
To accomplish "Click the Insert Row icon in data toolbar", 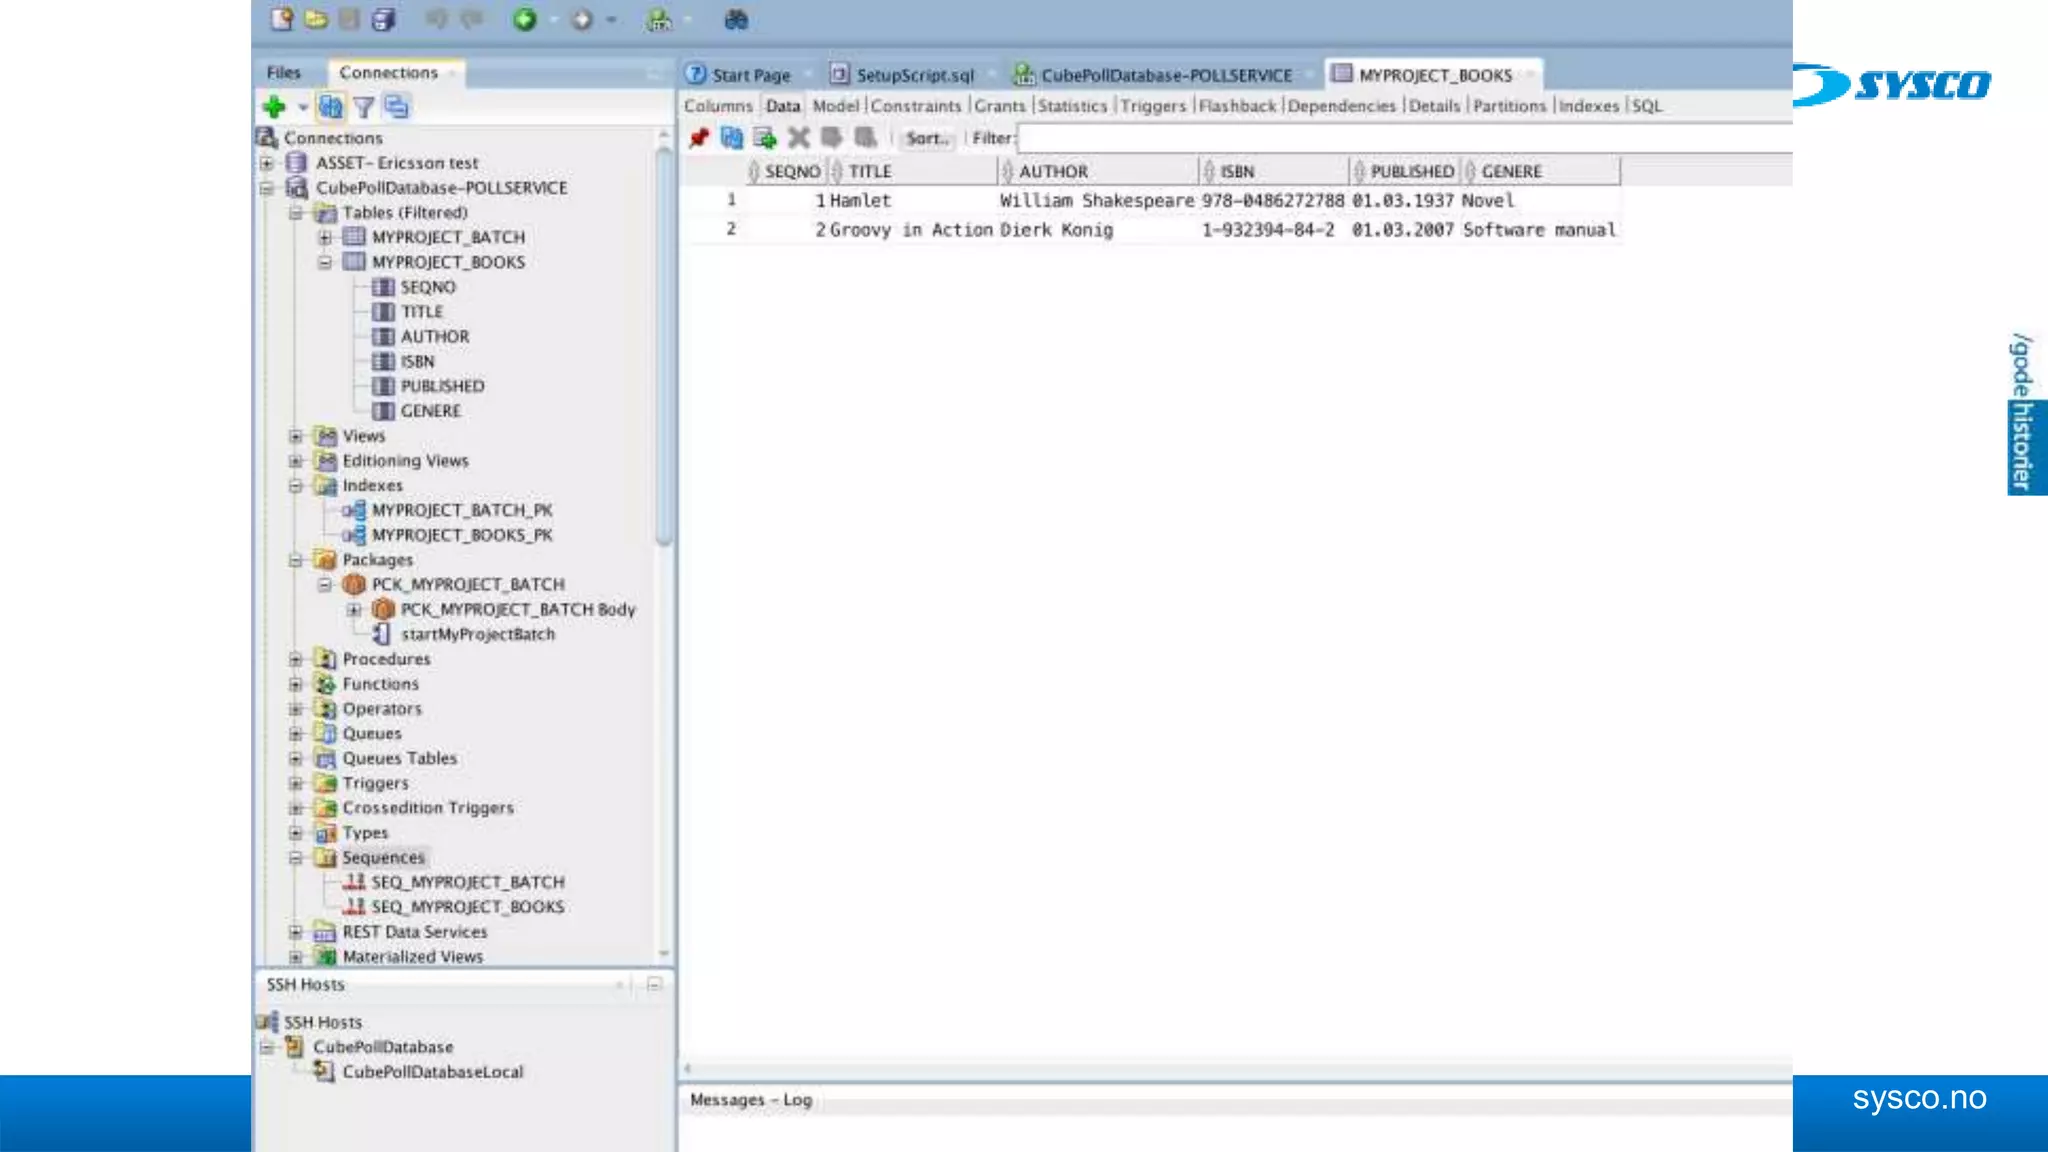I will tap(765, 138).
